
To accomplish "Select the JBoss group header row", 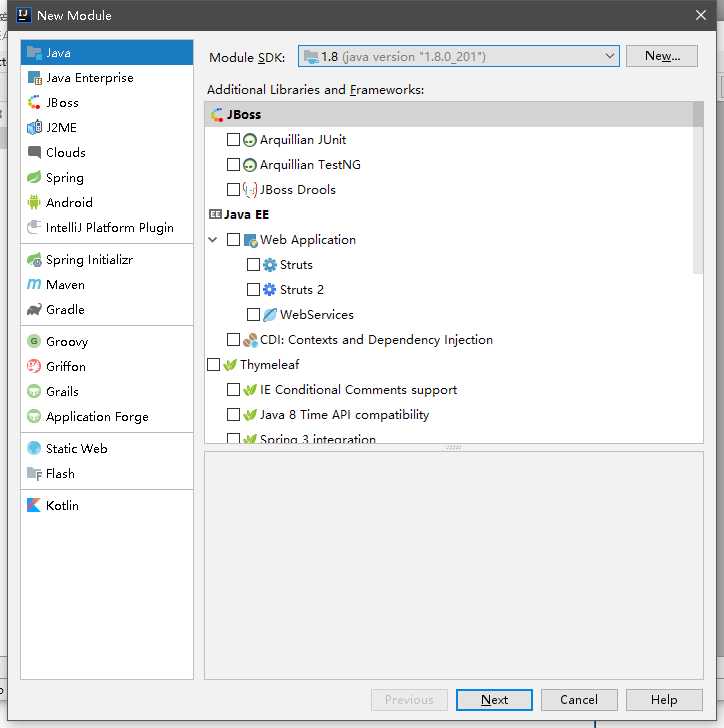I will point(449,114).
